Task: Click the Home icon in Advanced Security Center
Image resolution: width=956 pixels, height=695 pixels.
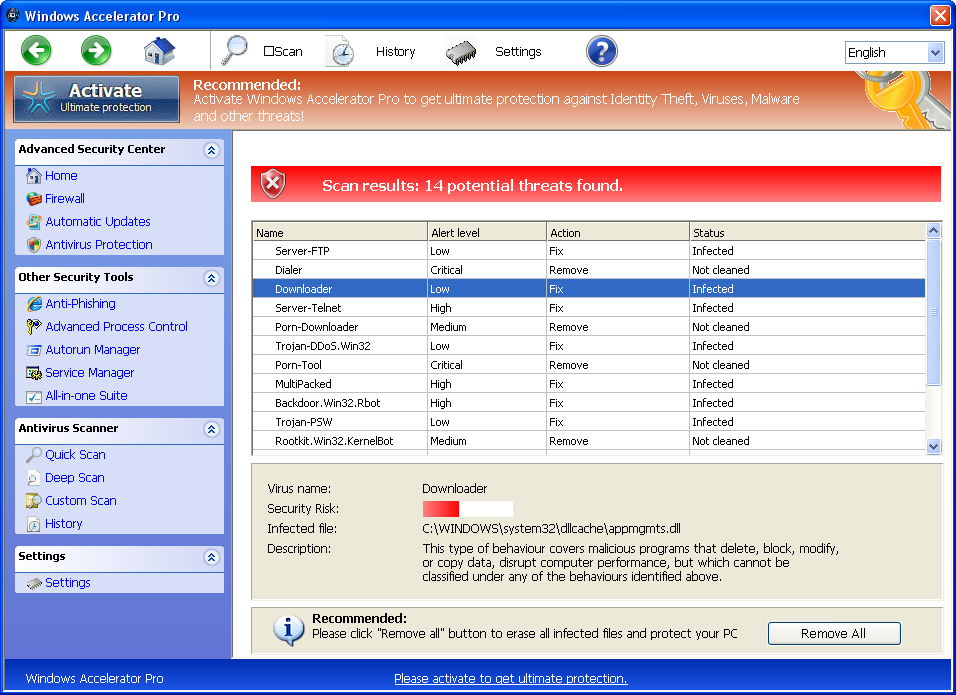Action: pos(34,176)
